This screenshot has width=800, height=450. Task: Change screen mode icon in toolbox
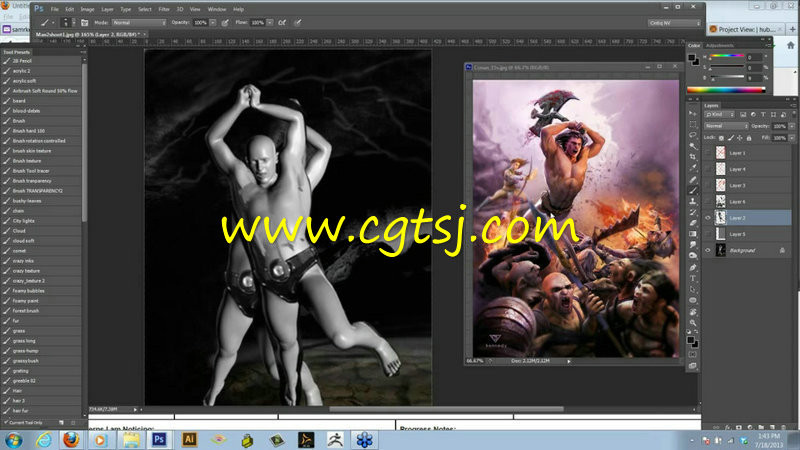pos(692,366)
